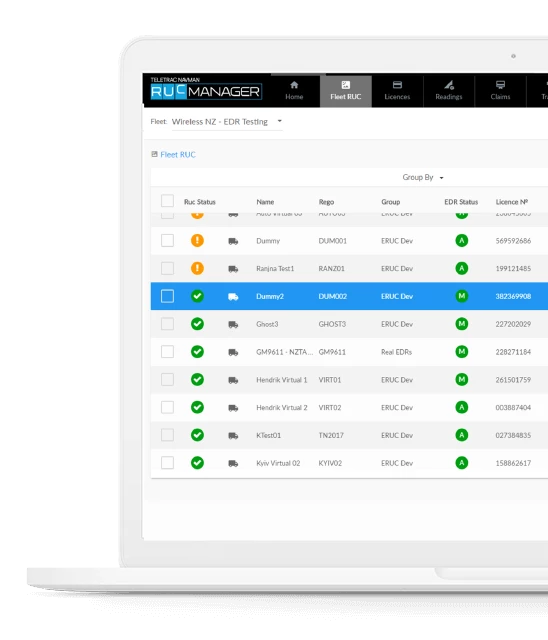Click GM9611 green check status icon
Image resolution: width=548 pixels, height=640 pixels.
click(197, 351)
